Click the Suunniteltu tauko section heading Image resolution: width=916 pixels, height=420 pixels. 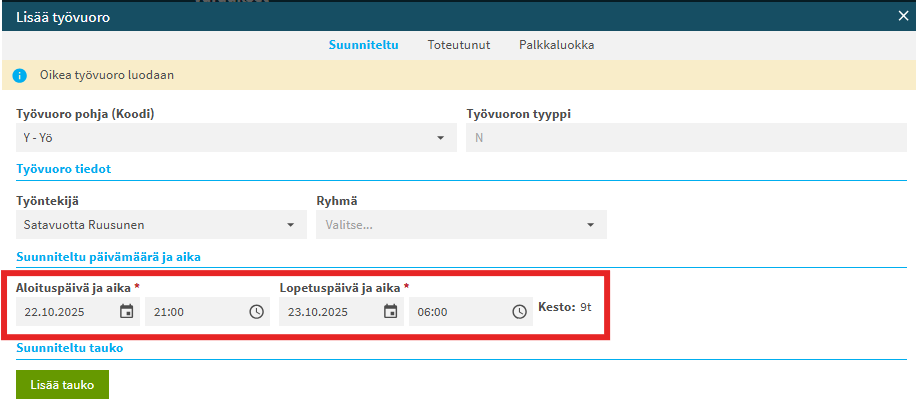(x=70, y=348)
